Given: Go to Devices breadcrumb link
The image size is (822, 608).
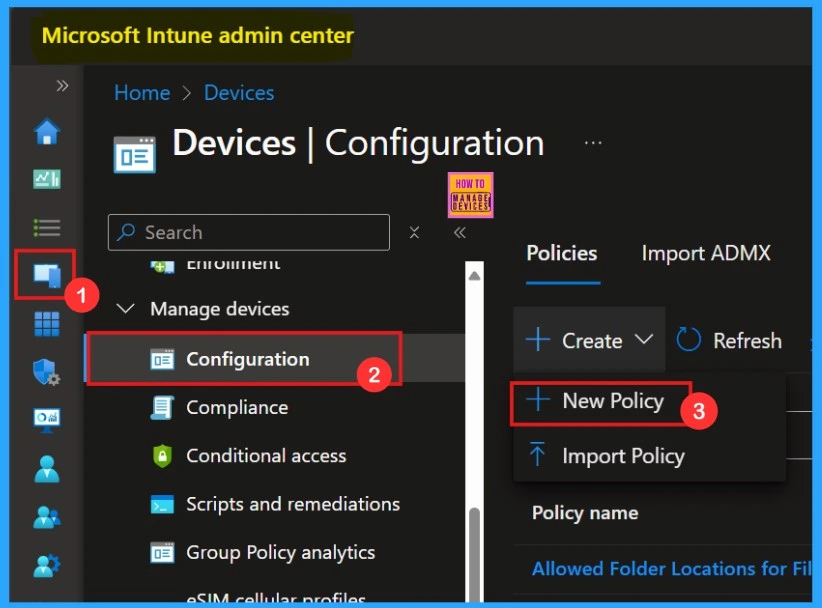Looking at the screenshot, I should coord(239,93).
